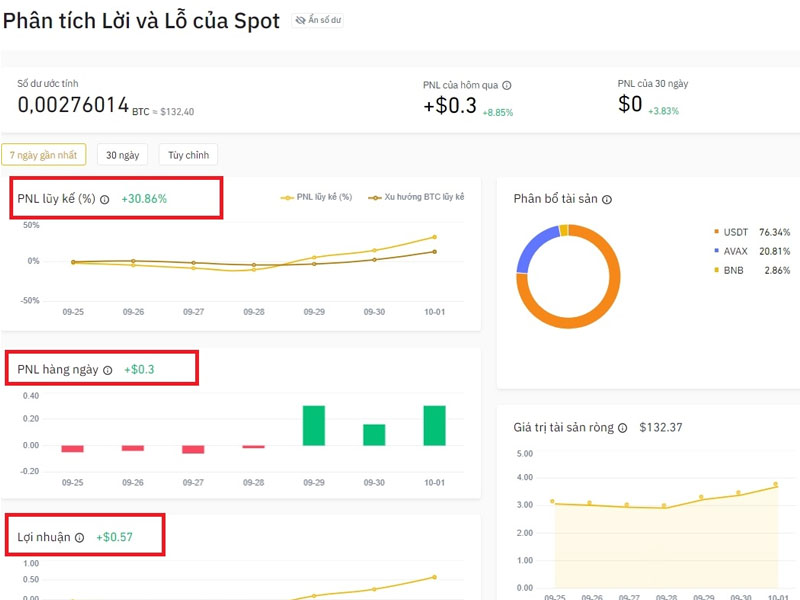Click the '20.81%' AVAX allocation value
The height and width of the screenshot is (600, 800).
(x=774, y=251)
